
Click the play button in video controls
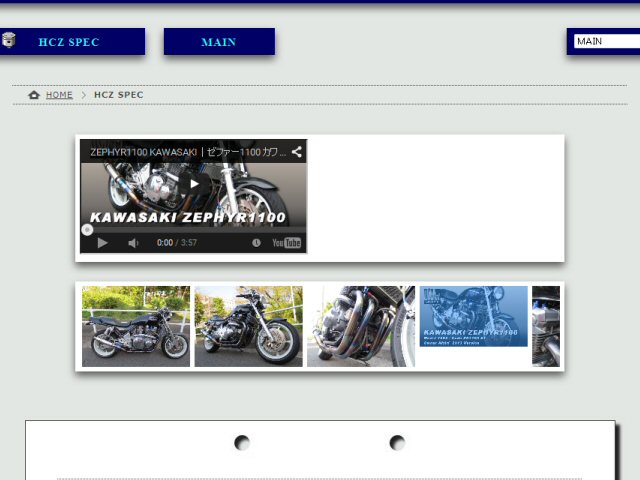[102, 243]
